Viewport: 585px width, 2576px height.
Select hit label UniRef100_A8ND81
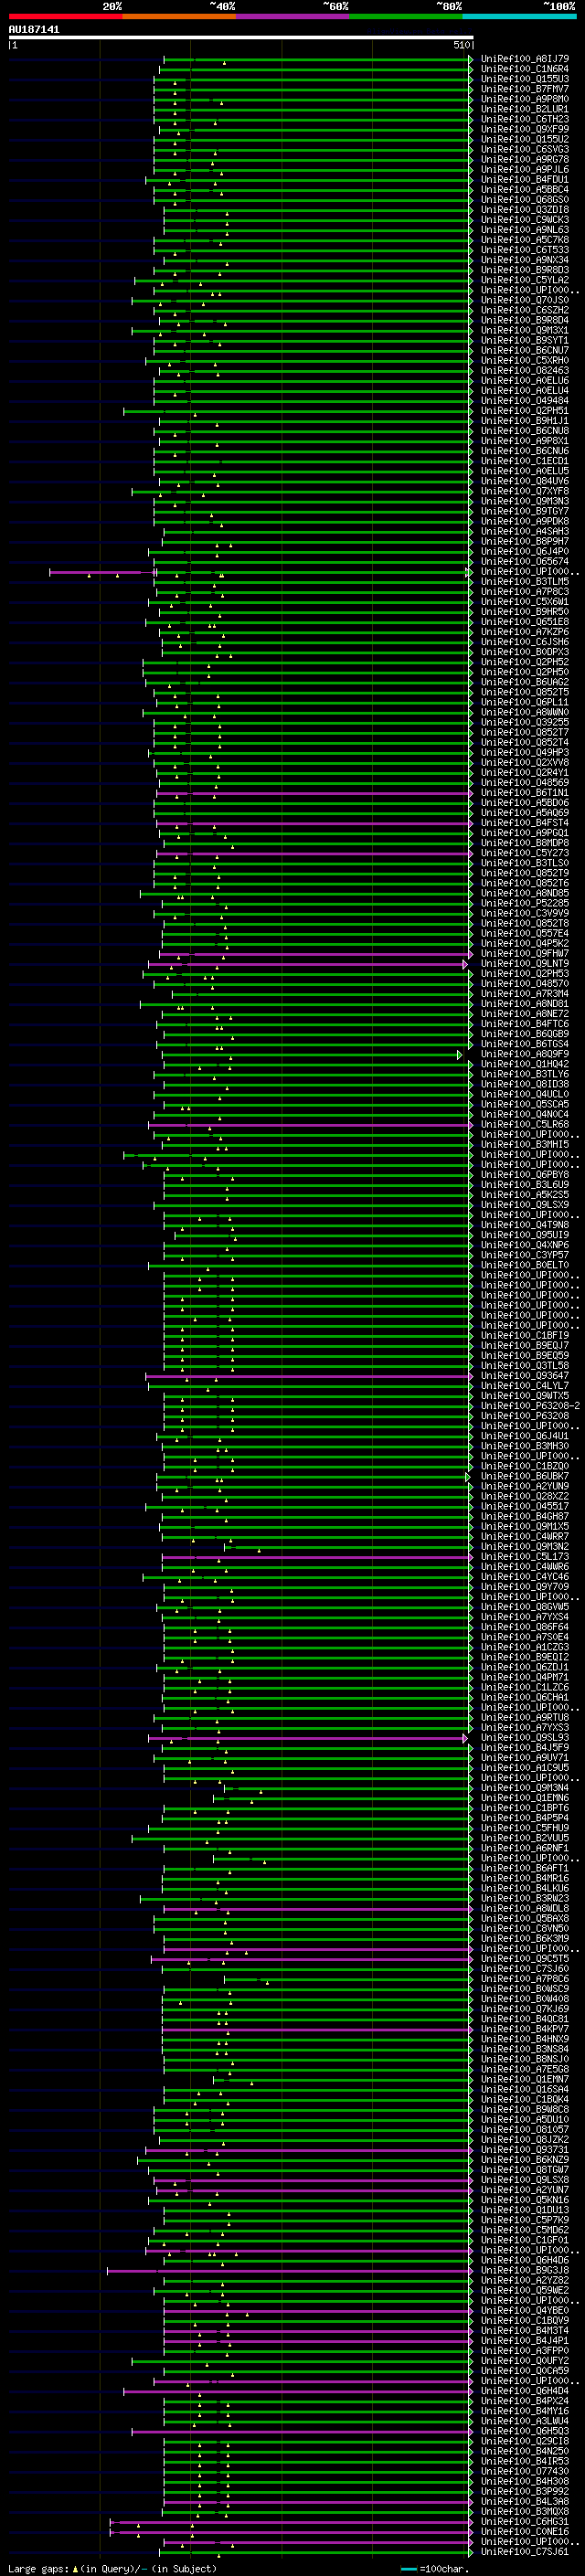coord(524,1004)
